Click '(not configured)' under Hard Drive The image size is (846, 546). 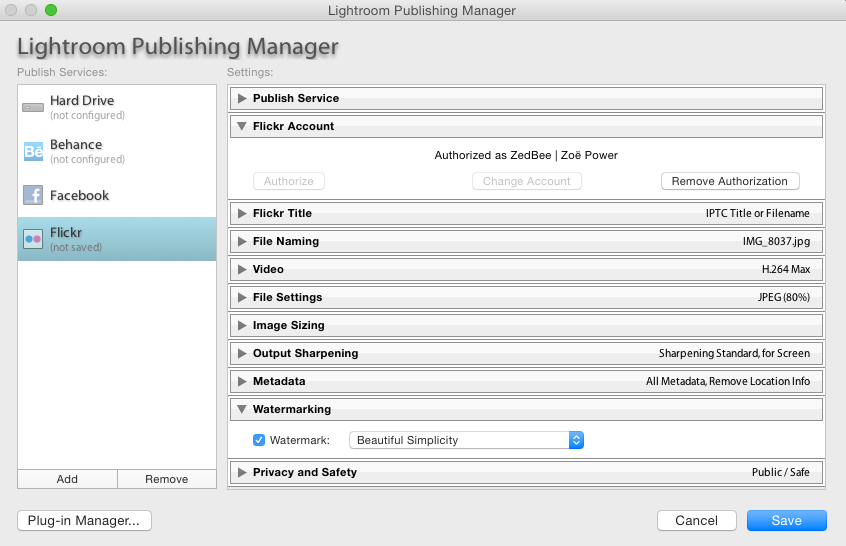pyautogui.click(x=87, y=115)
